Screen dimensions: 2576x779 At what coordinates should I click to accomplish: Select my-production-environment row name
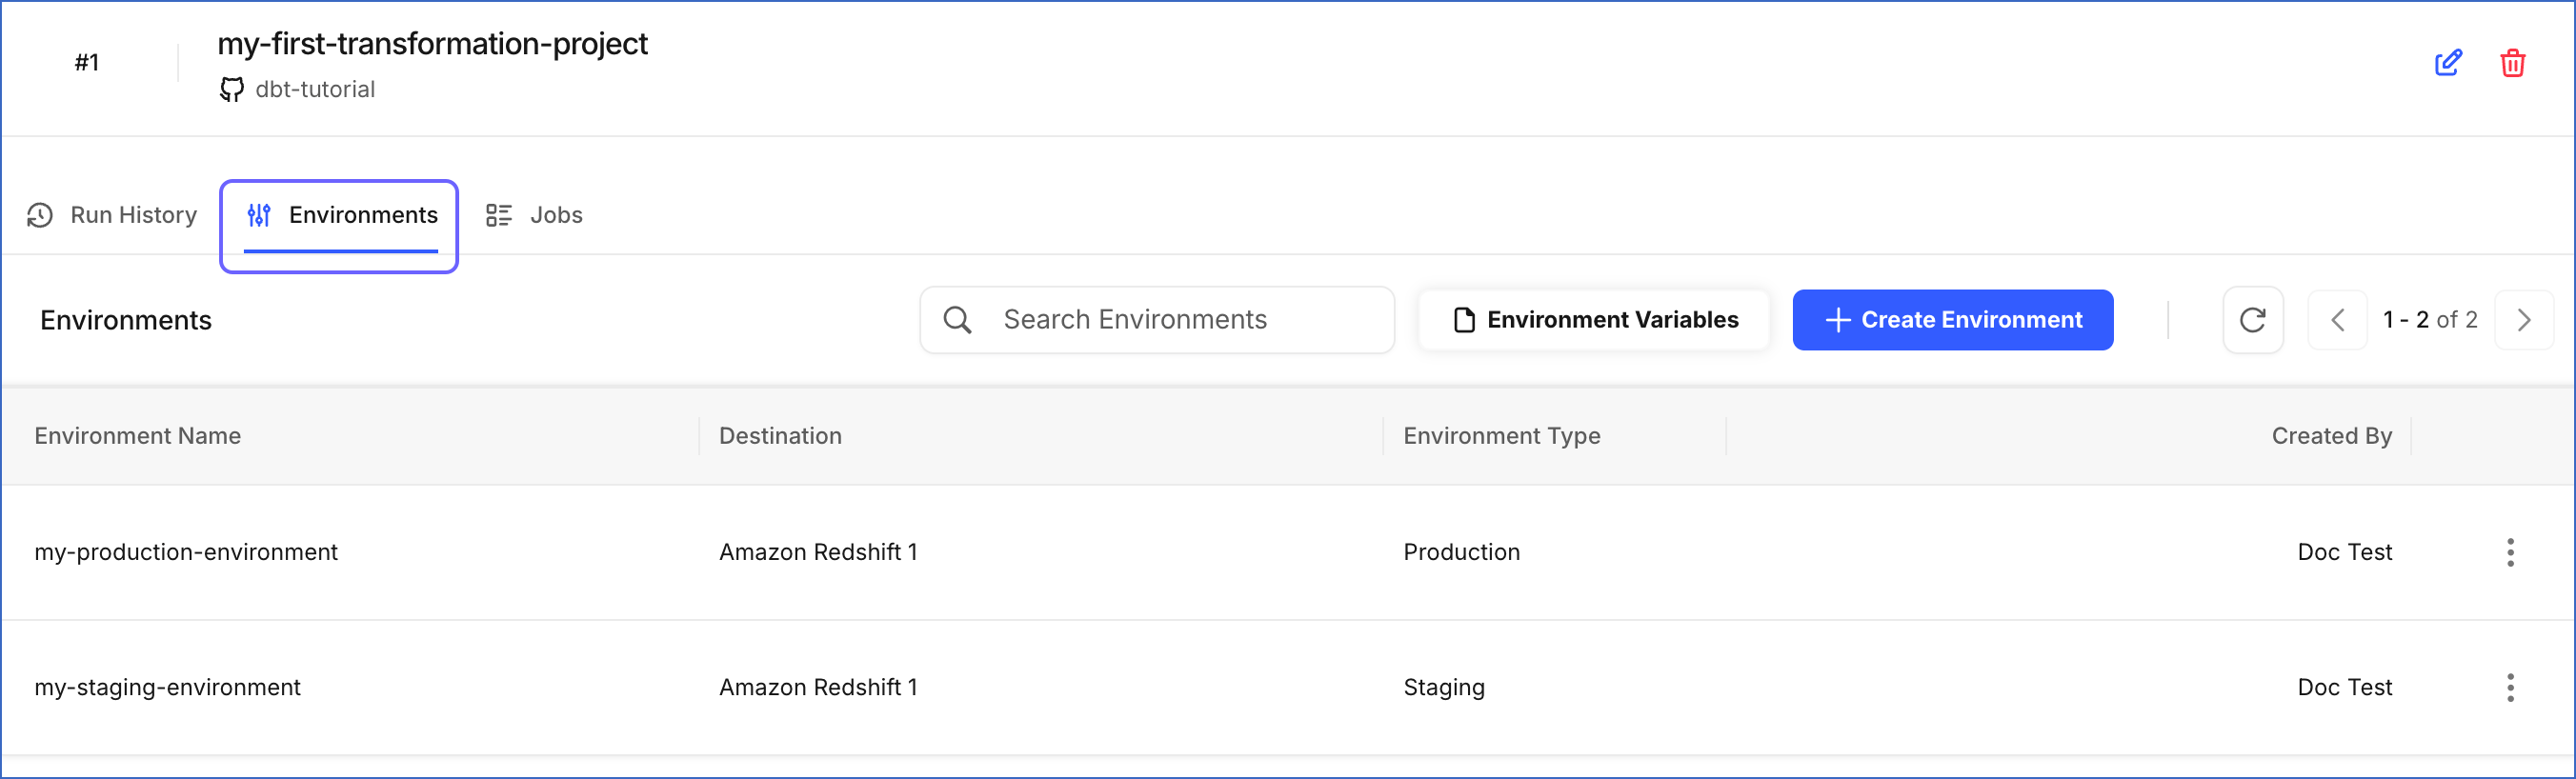[186, 552]
